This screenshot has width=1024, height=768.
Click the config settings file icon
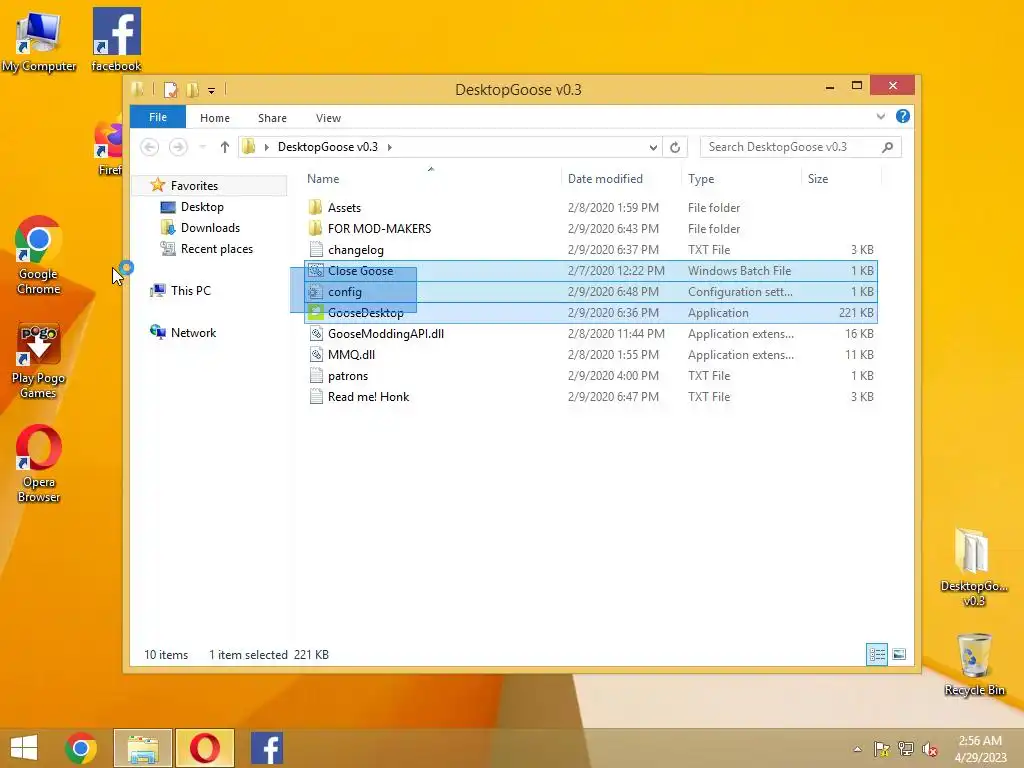click(316, 292)
